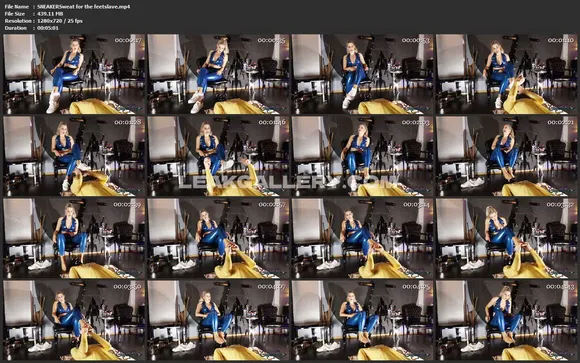Open the thumbnail stamped 00:02:57

coord(218,238)
